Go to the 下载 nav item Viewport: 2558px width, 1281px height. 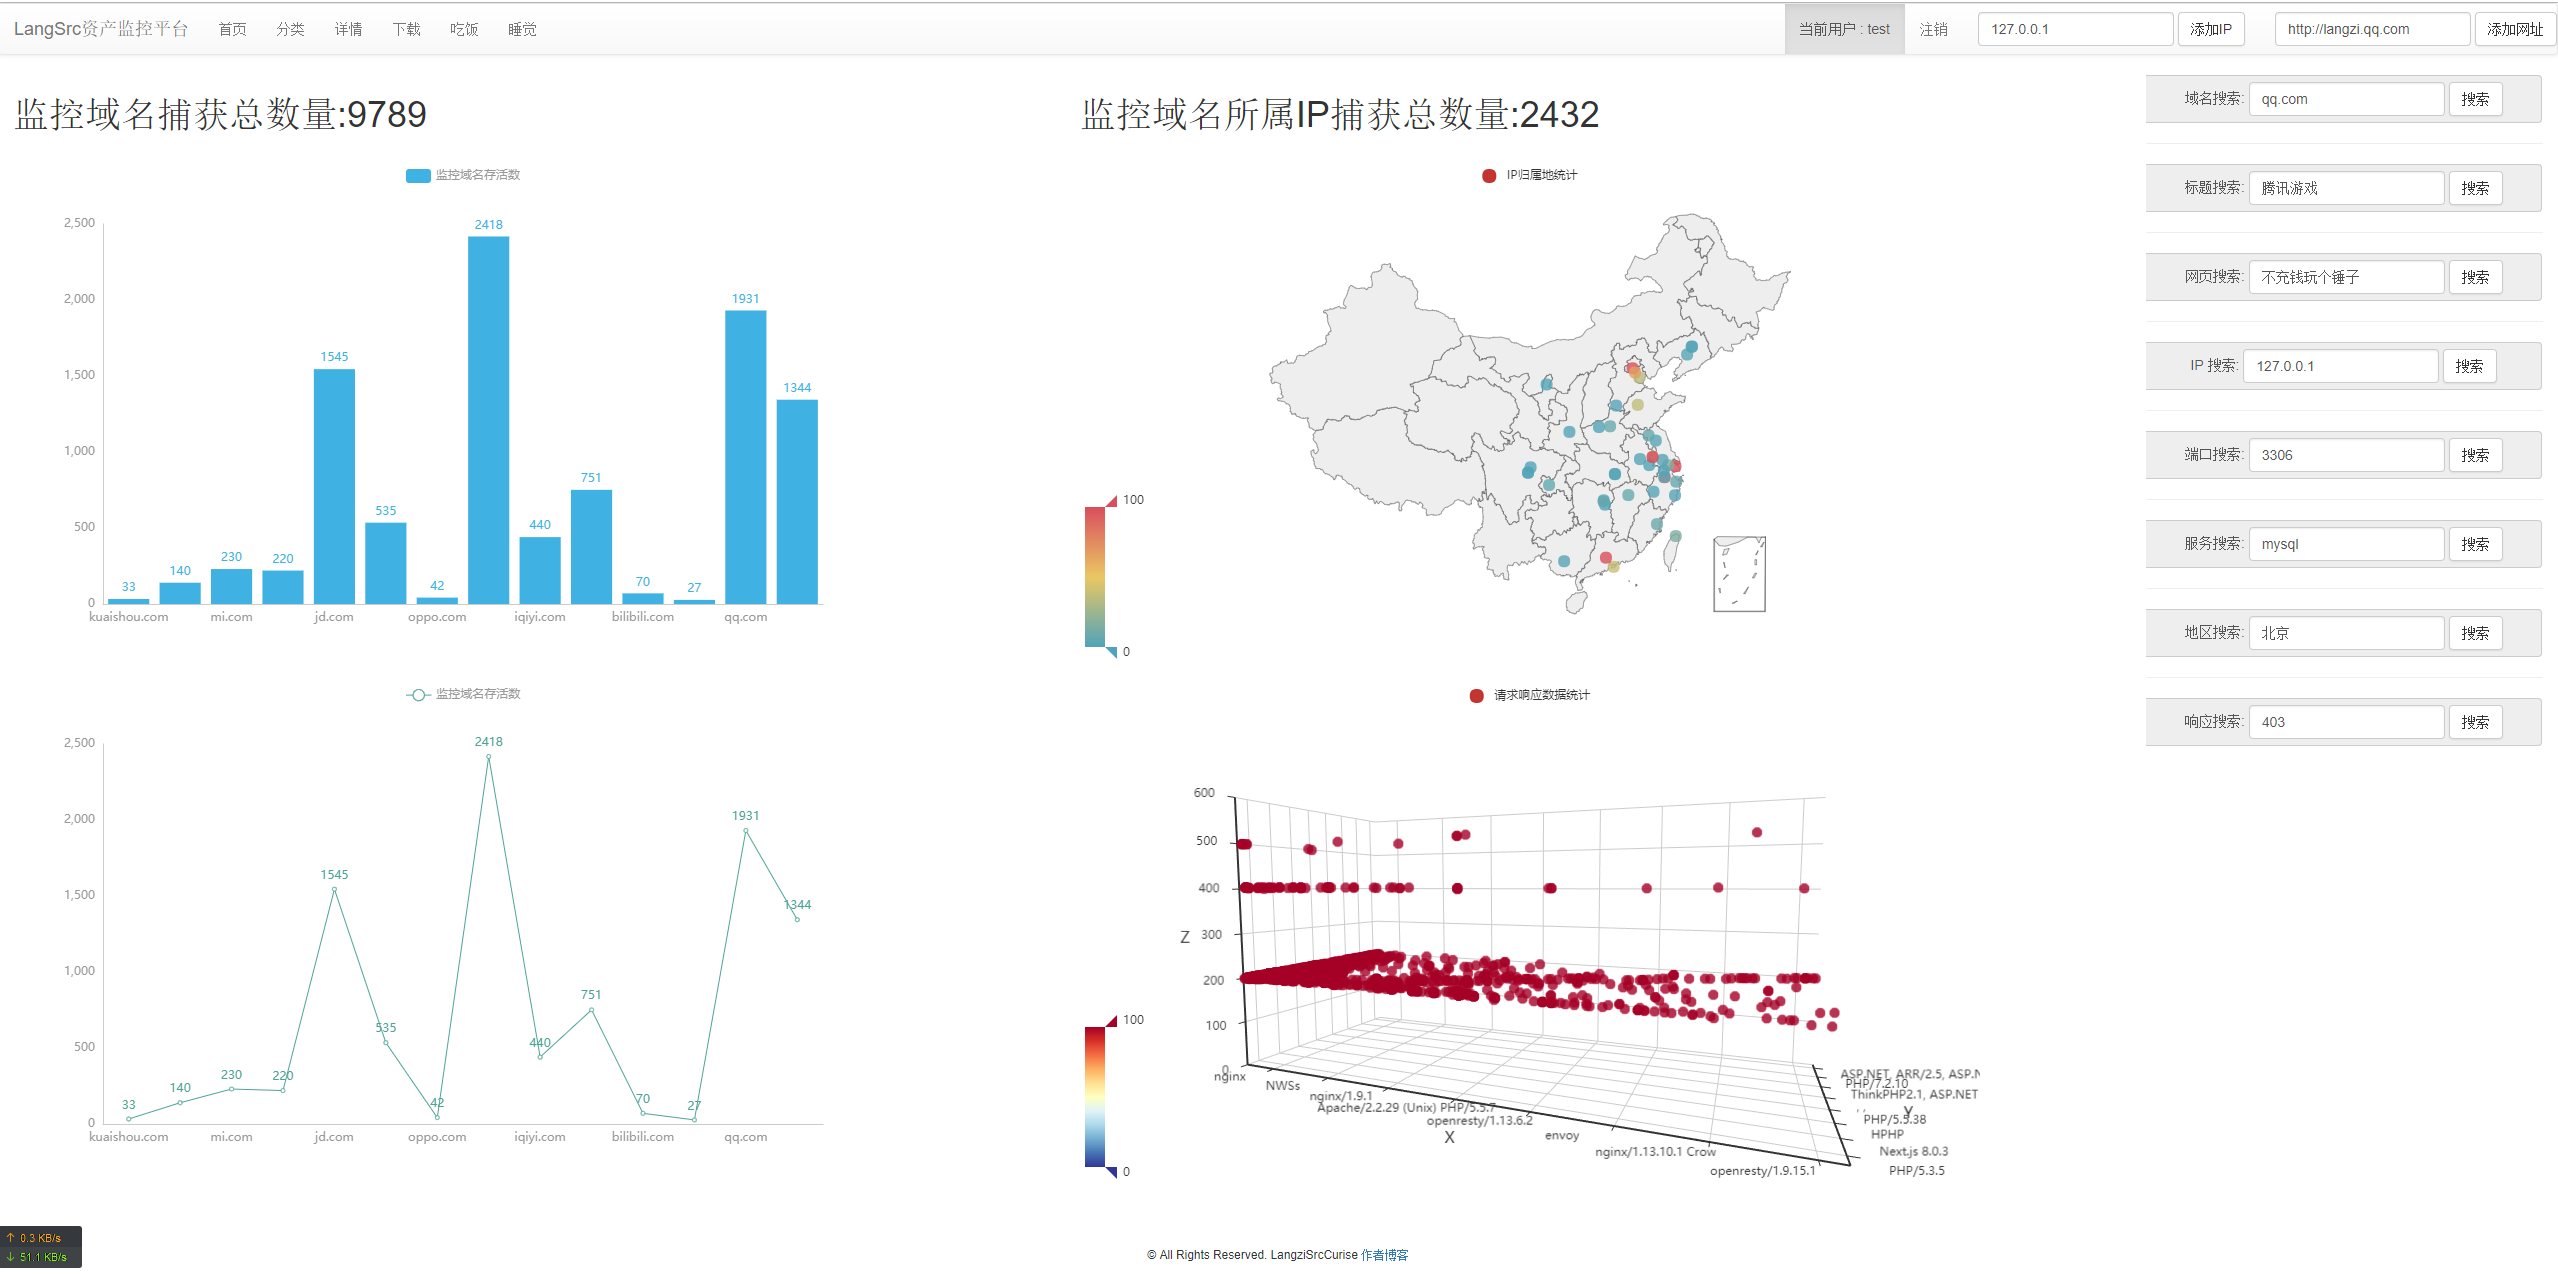coord(406,30)
